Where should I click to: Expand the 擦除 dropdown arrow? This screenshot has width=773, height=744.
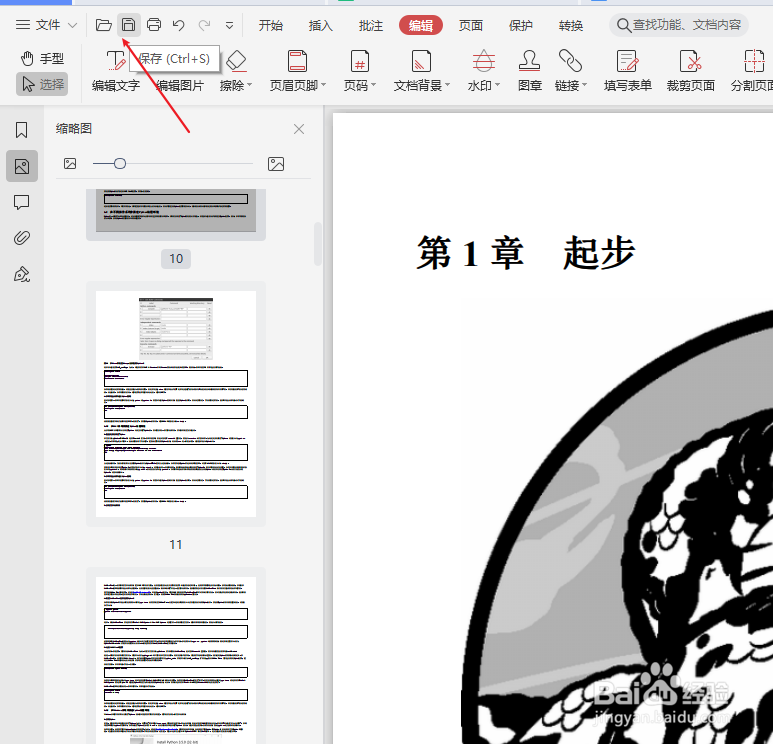click(x=249, y=85)
